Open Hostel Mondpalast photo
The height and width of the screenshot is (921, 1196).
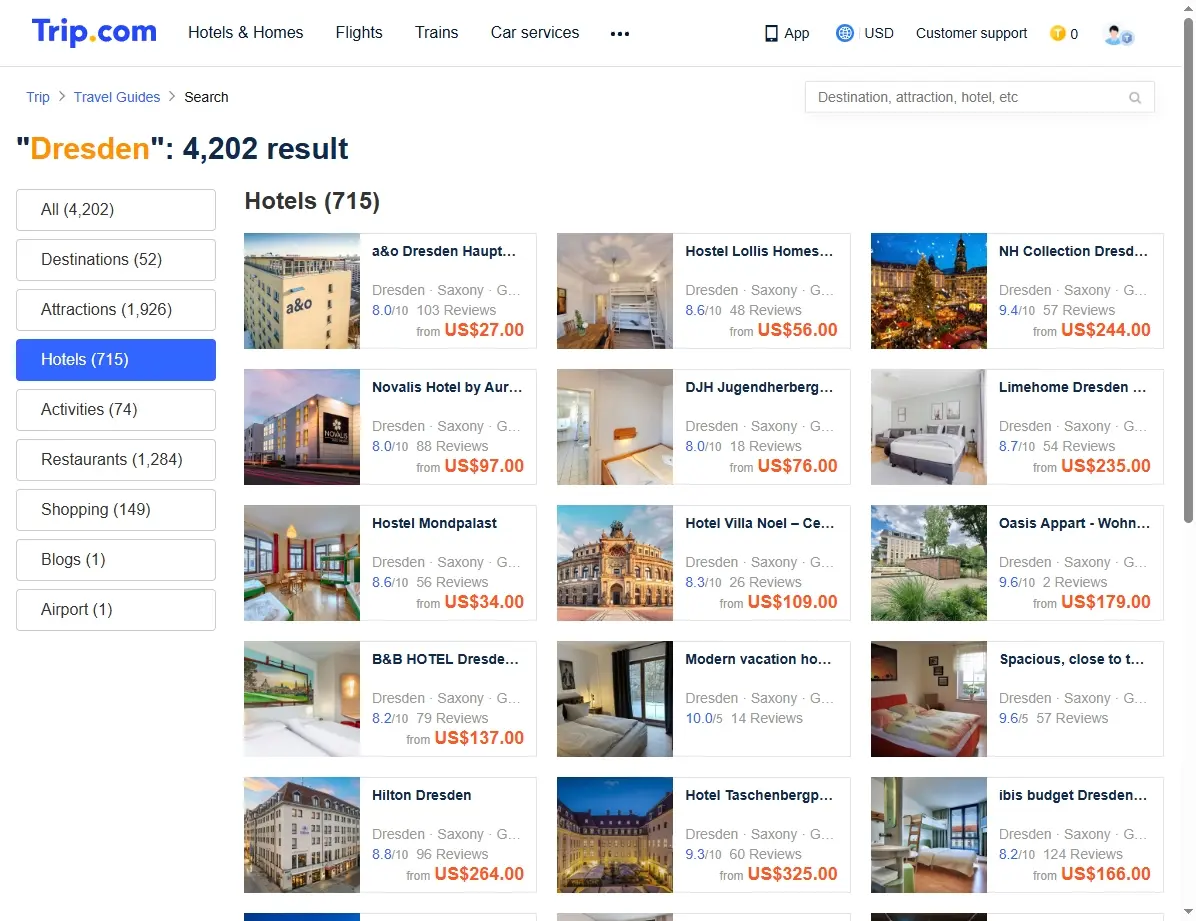coord(302,562)
